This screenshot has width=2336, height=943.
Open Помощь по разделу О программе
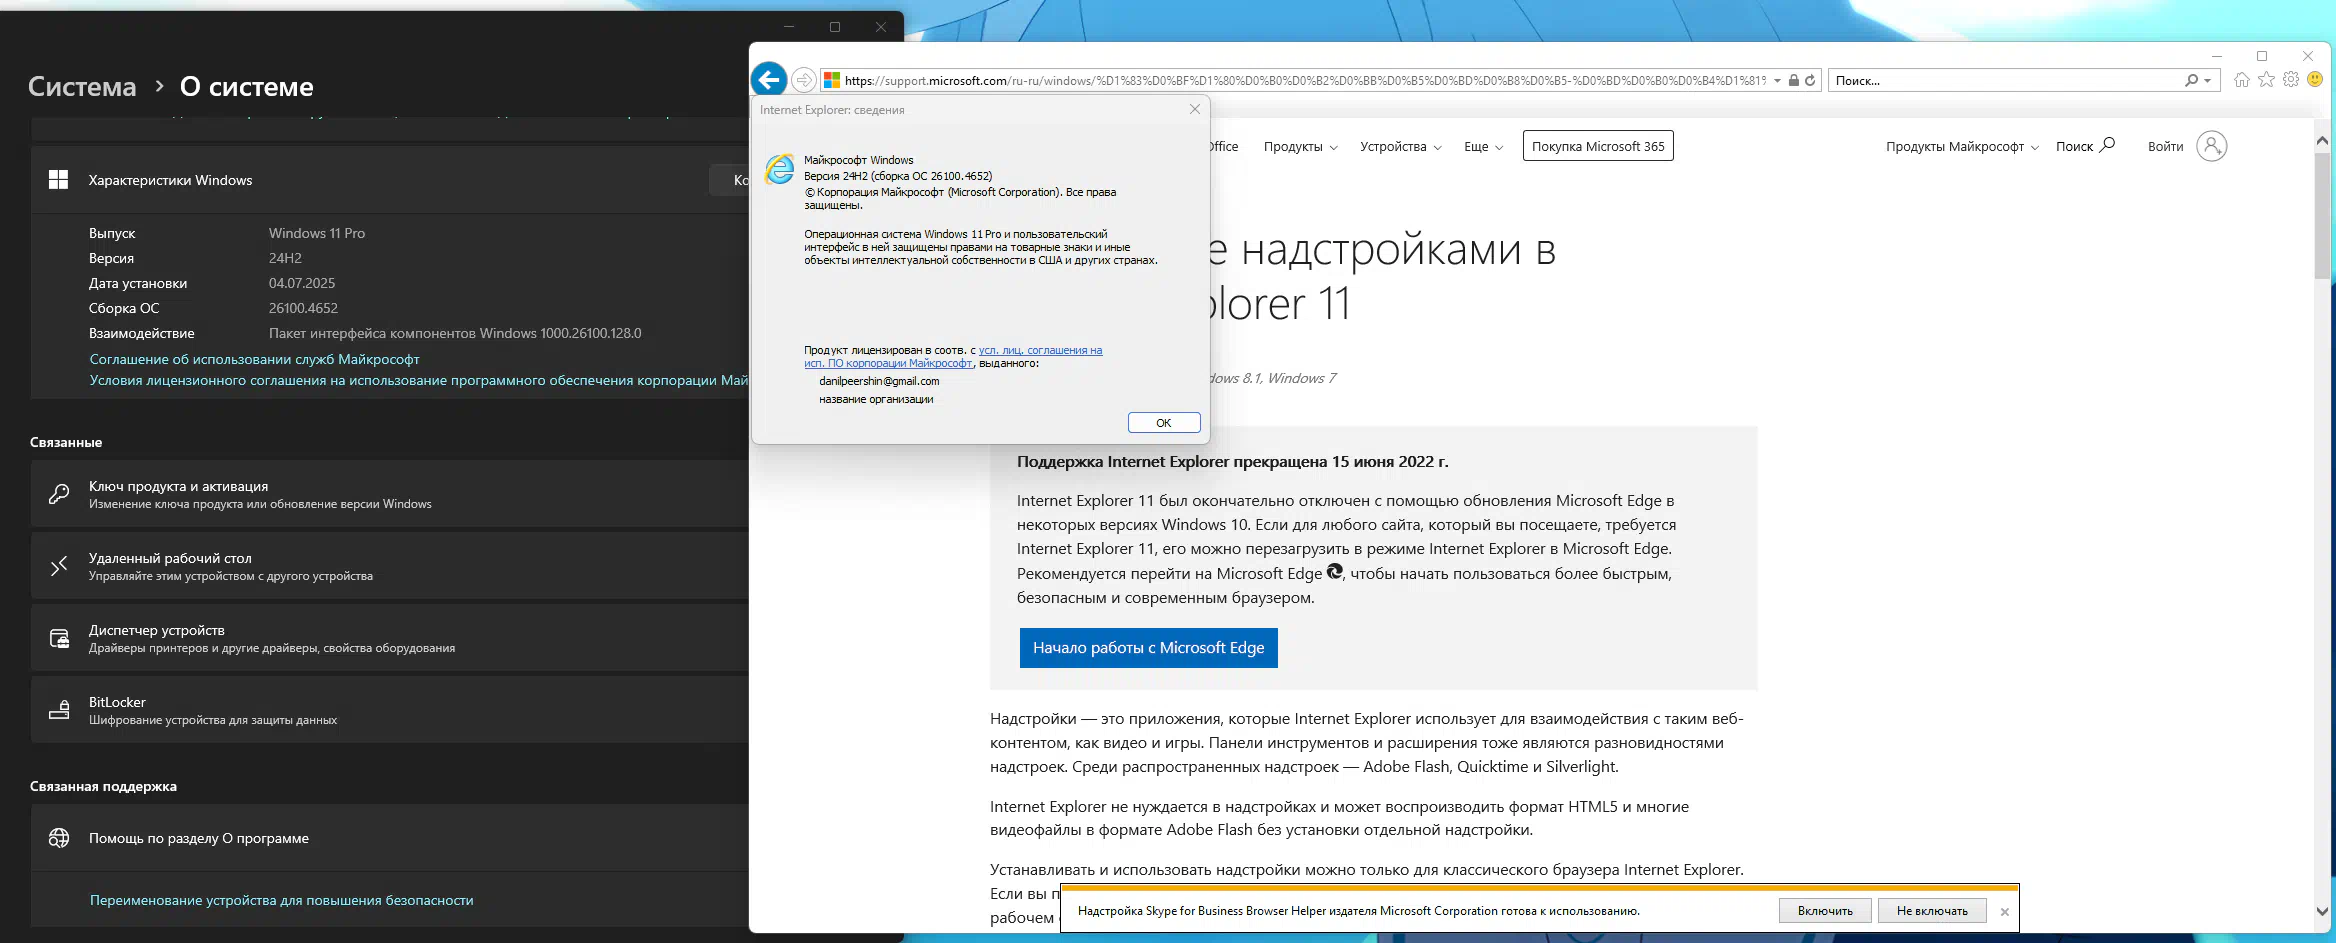pos(390,838)
